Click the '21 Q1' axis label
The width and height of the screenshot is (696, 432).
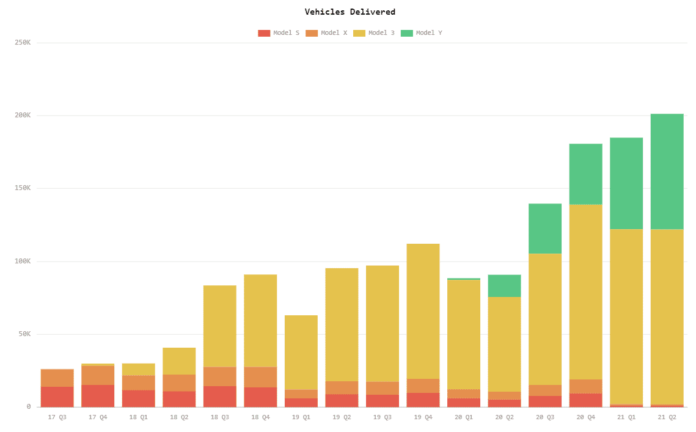[x=626, y=417]
